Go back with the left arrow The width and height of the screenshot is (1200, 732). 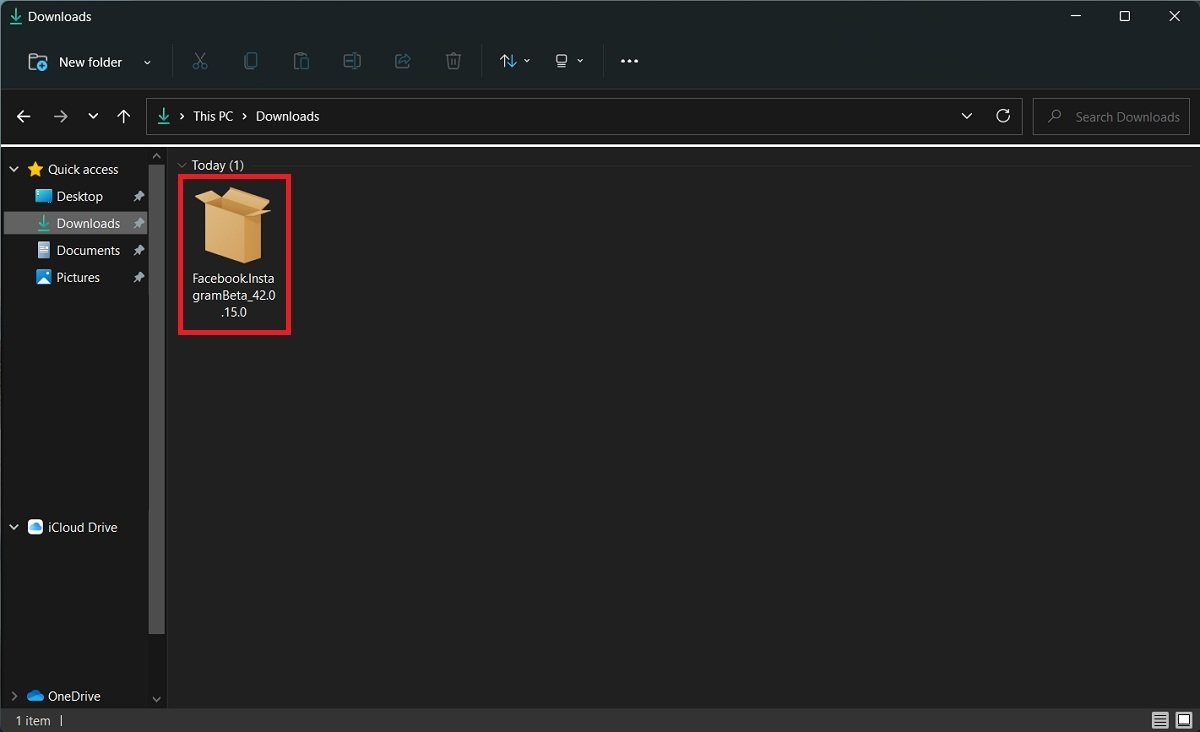24,116
